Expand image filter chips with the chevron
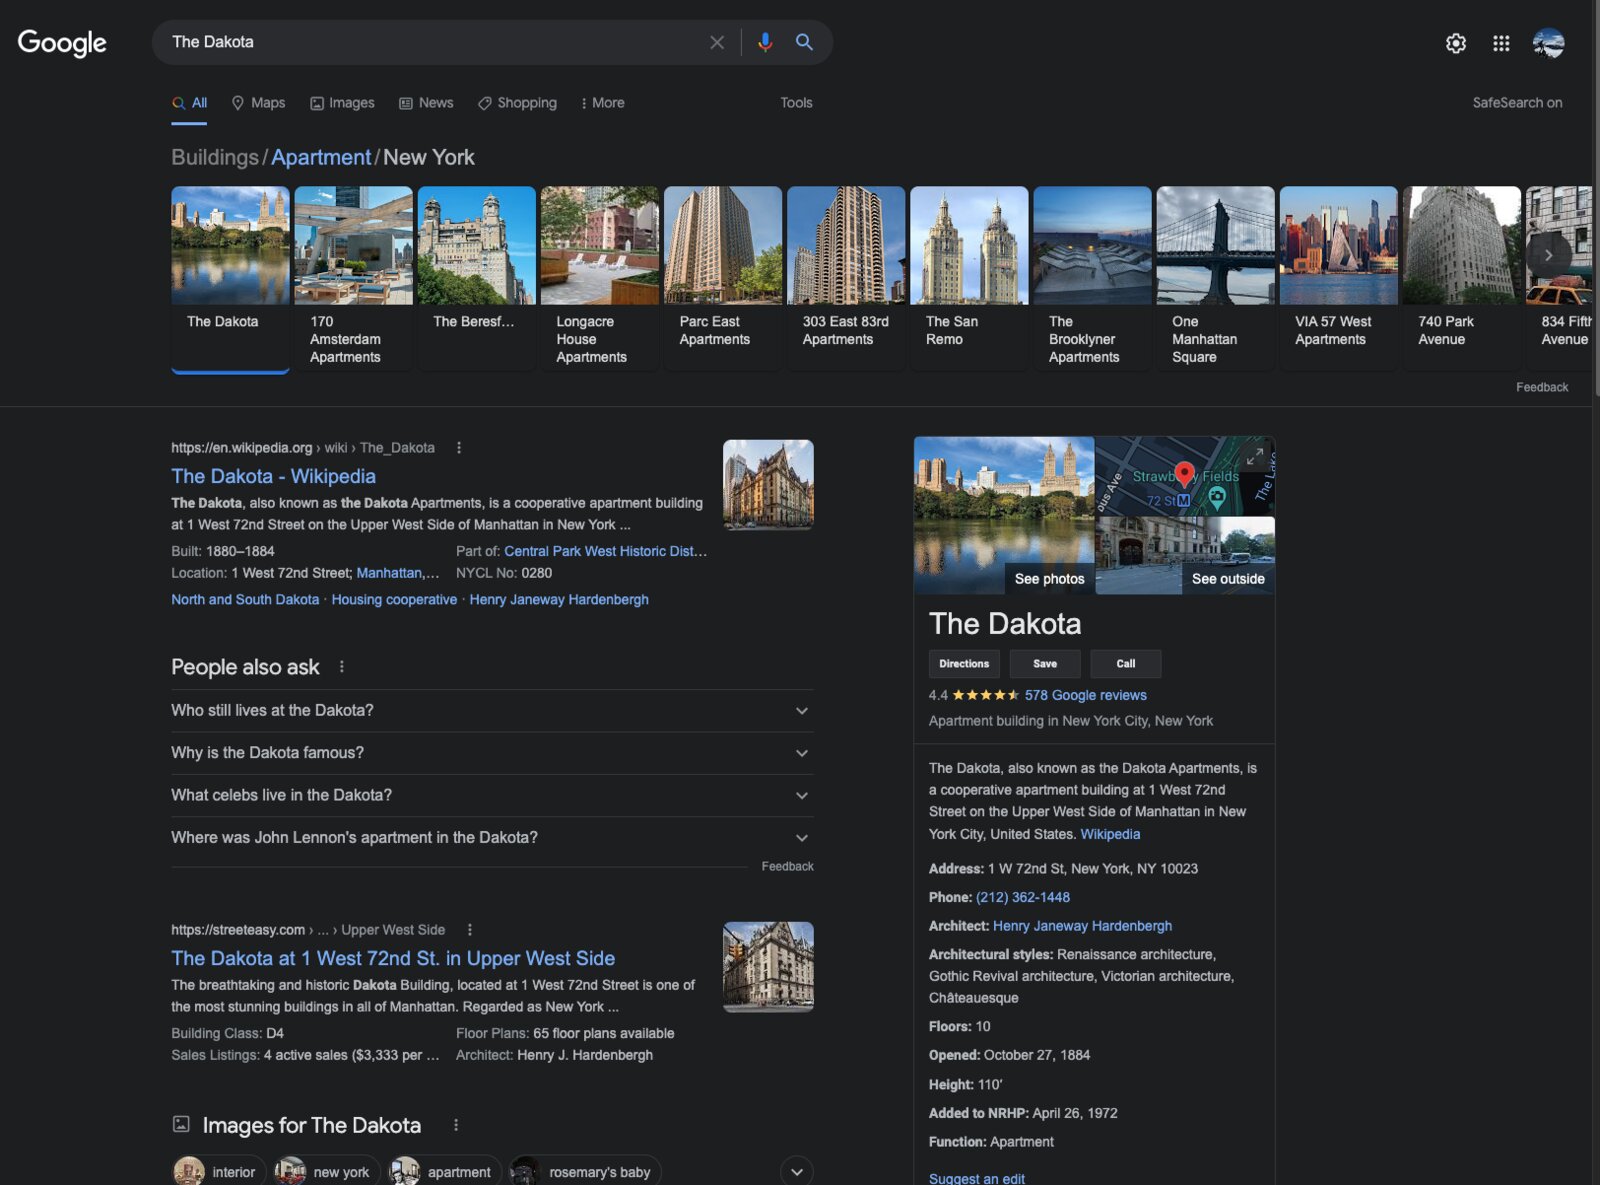 click(797, 1171)
